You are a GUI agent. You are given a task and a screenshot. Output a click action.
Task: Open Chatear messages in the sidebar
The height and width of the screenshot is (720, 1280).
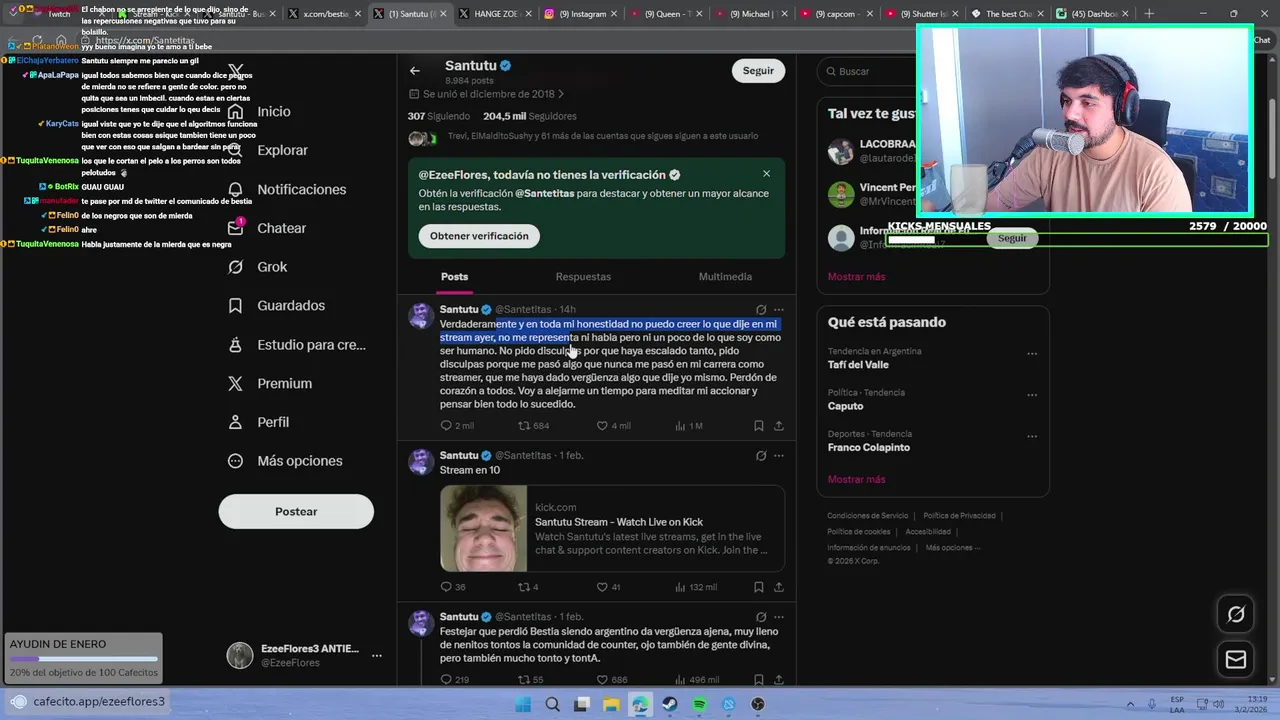[267, 228]
